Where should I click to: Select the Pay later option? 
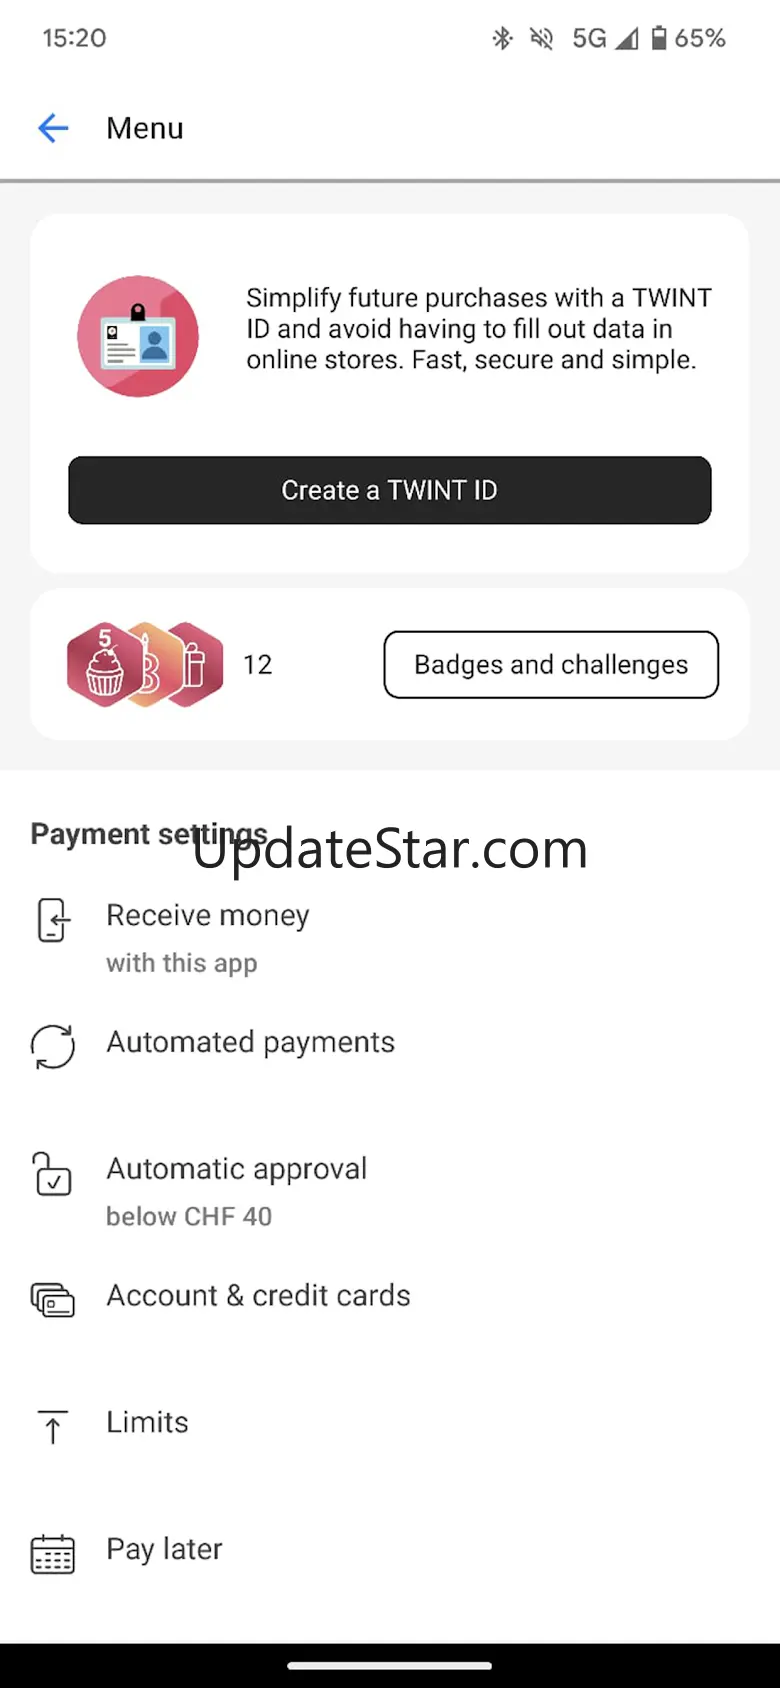tap(165, 1550)
